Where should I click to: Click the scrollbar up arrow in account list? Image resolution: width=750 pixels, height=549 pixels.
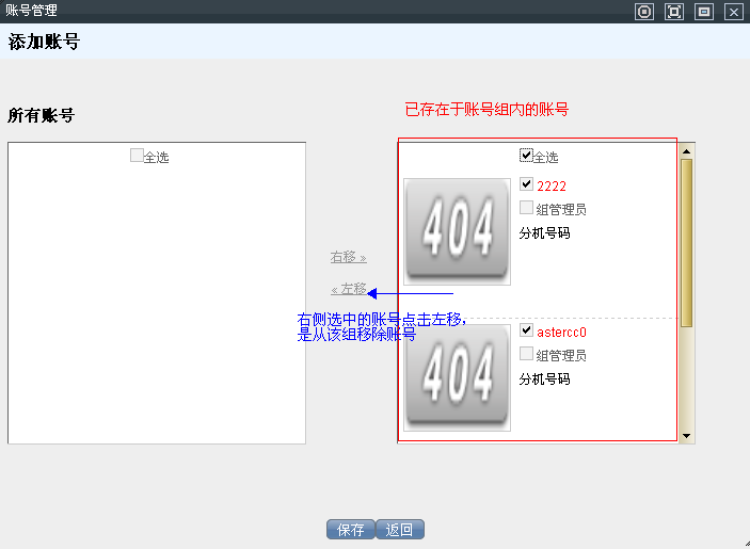click(x=686, y=151)
